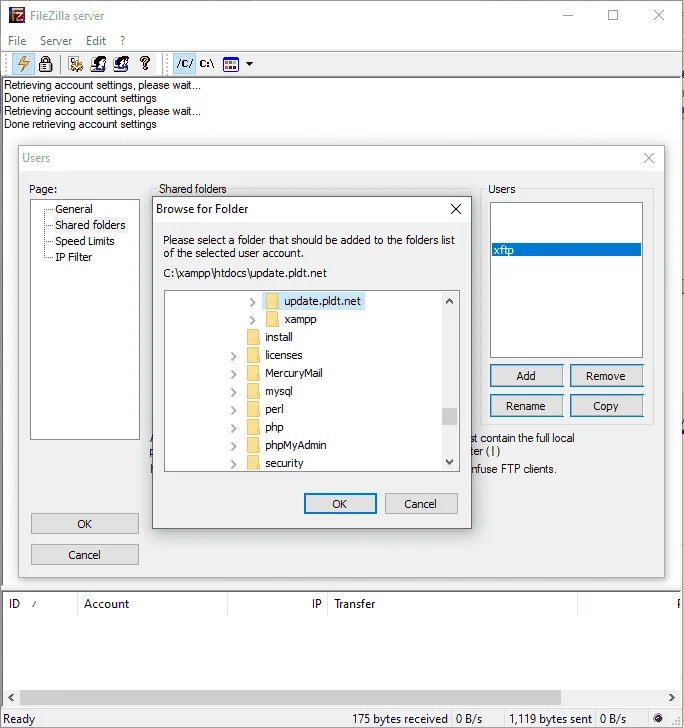Select the xftp user
684x728 pixels.
click(566, 250)
